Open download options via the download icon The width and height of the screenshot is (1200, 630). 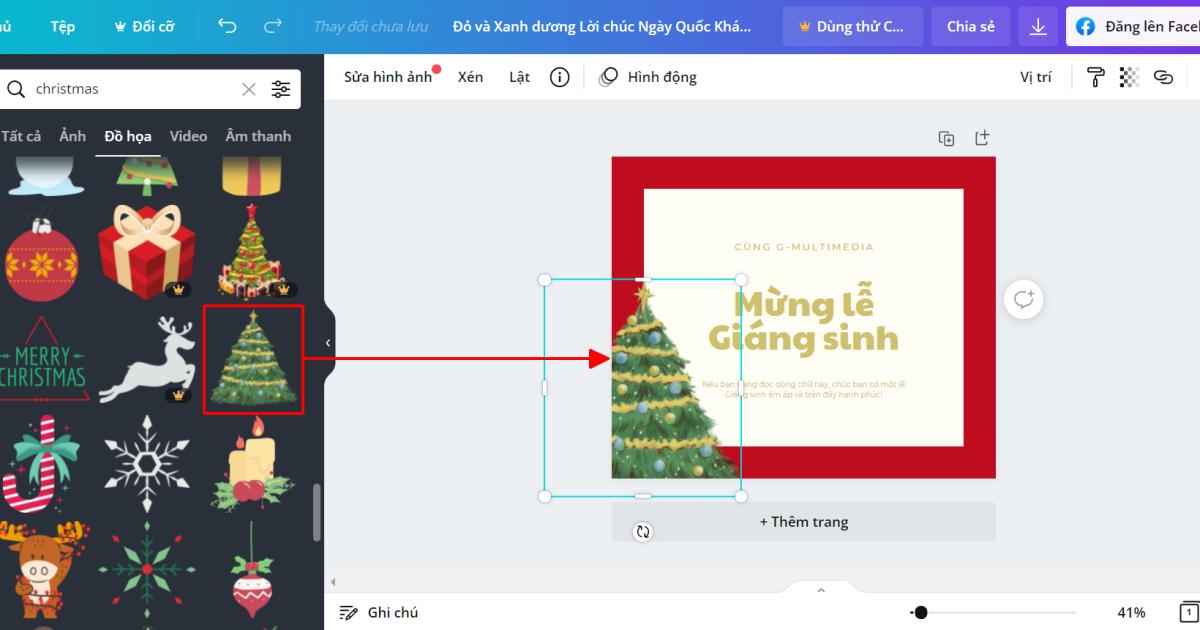tap(1037, 26)
